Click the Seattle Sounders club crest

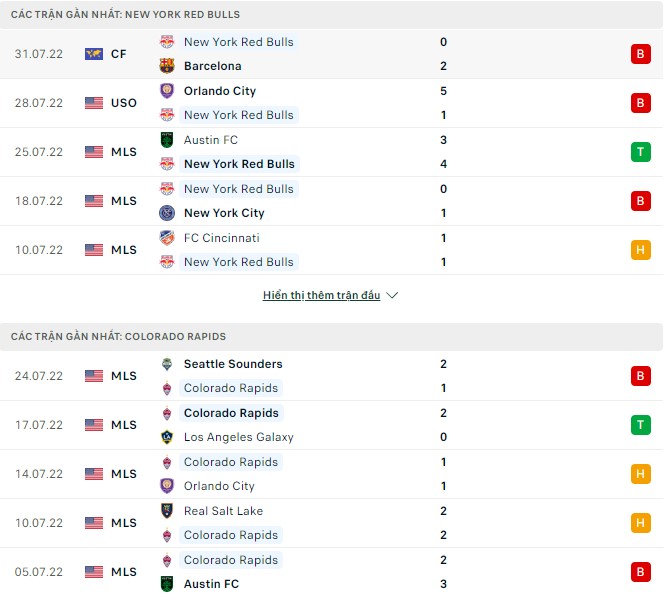(x=167, y=364)
